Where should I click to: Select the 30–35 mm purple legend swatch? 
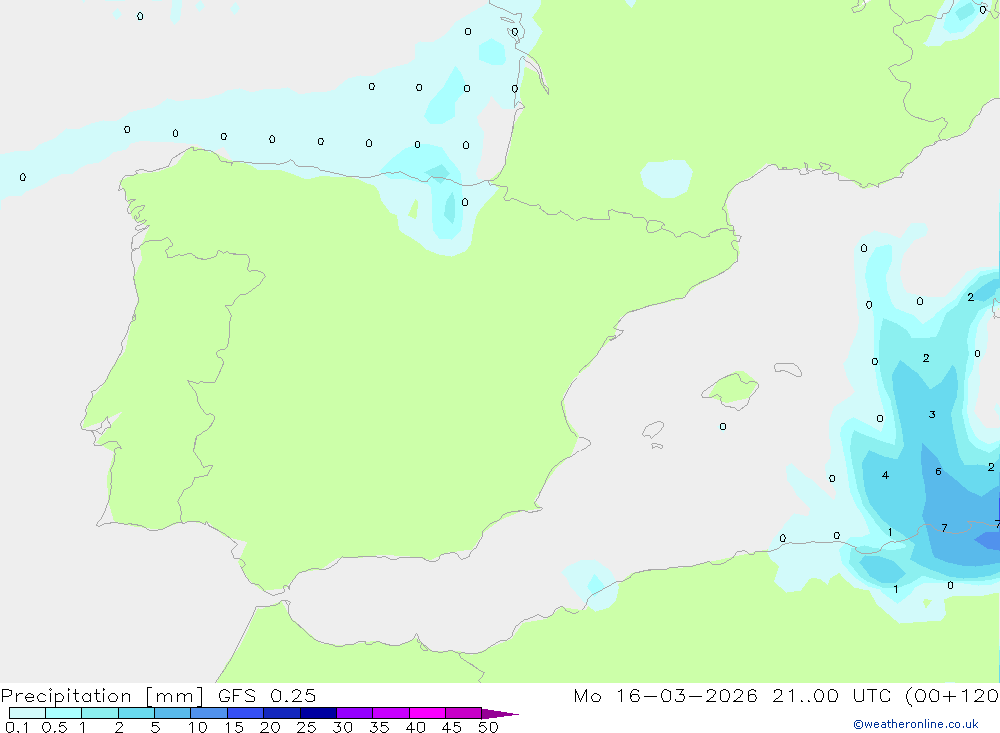[355, 713]
